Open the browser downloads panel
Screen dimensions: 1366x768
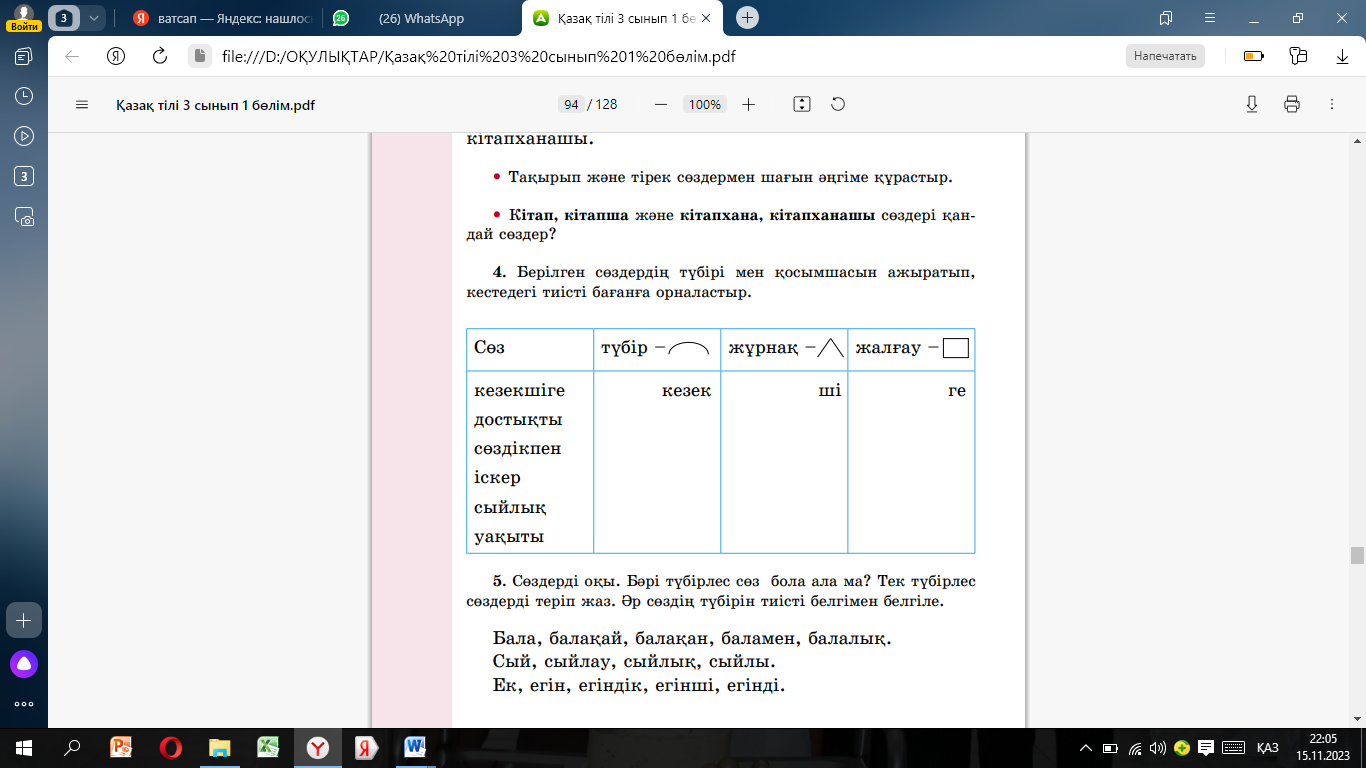pos(1342,56)
